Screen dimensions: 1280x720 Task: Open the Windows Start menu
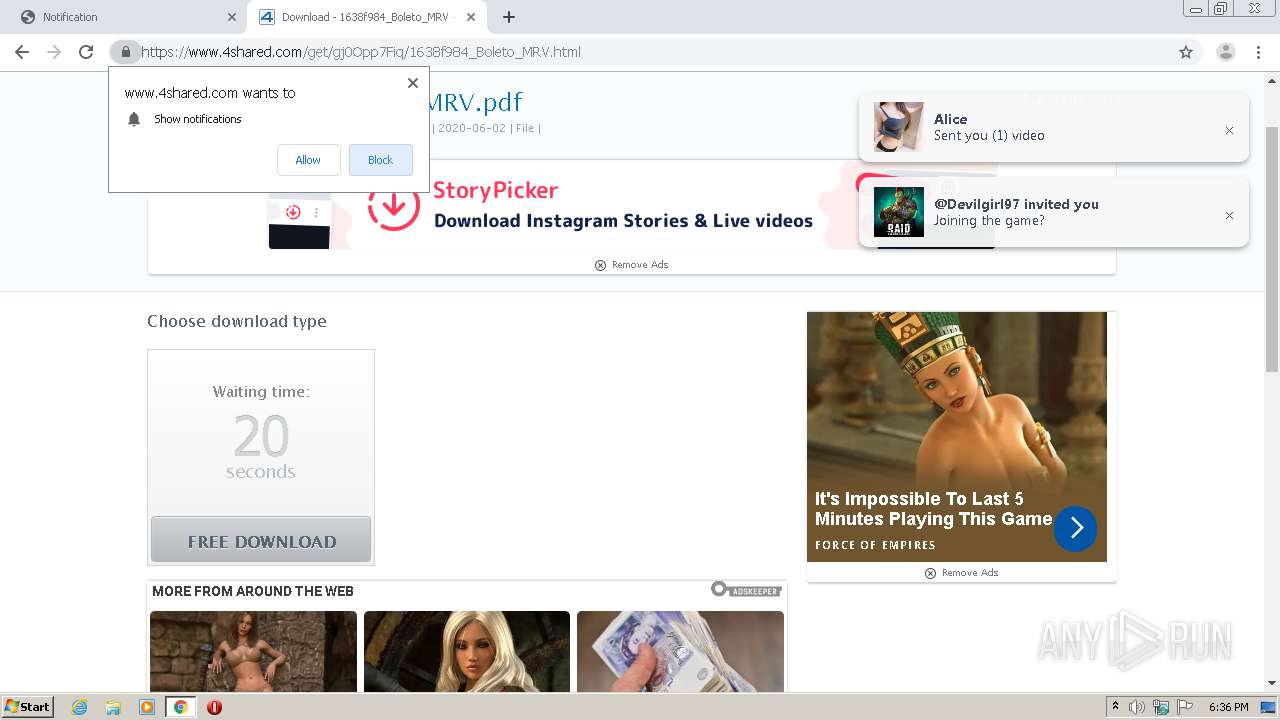click(27, 706)
